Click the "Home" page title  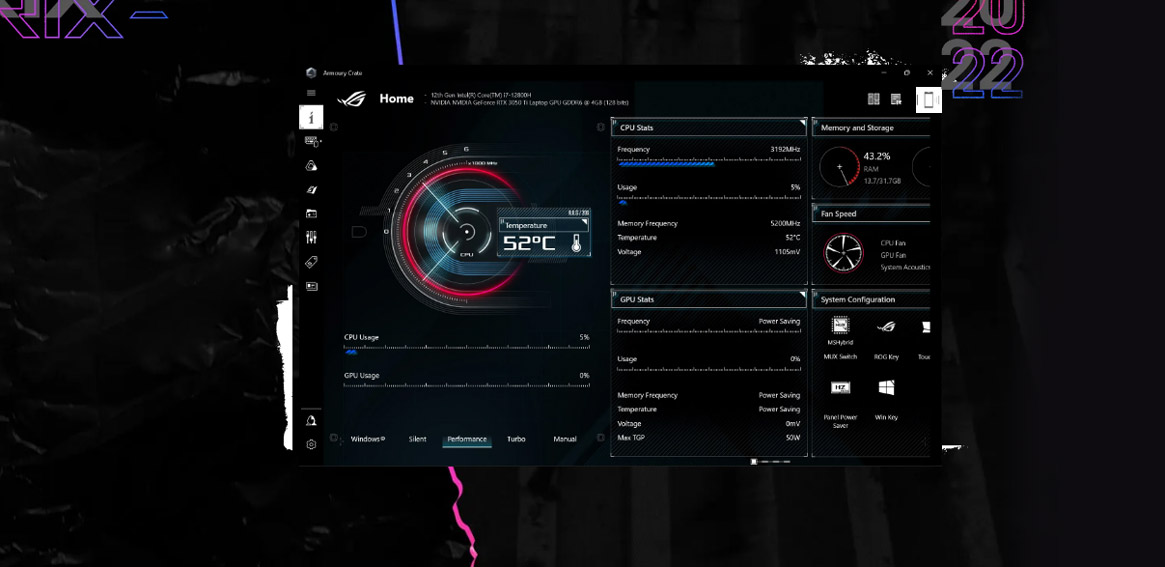(397, 99)
